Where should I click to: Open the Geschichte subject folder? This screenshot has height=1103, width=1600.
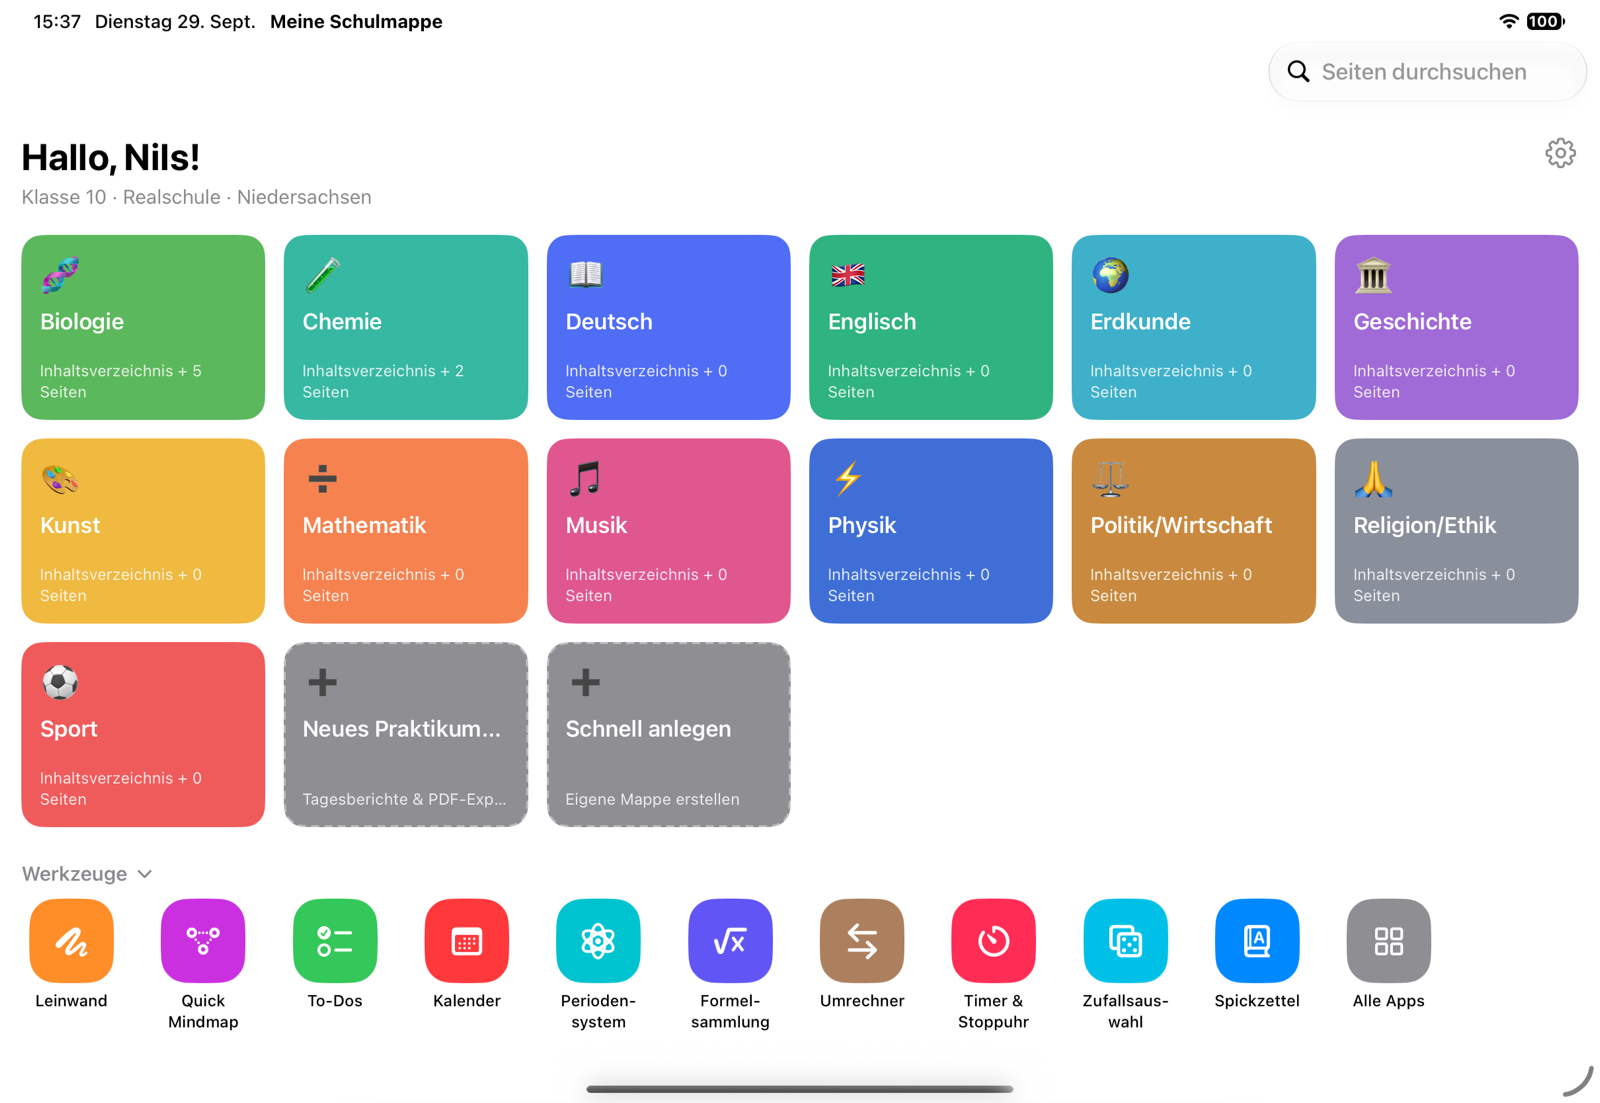(x=1456, y=327)
